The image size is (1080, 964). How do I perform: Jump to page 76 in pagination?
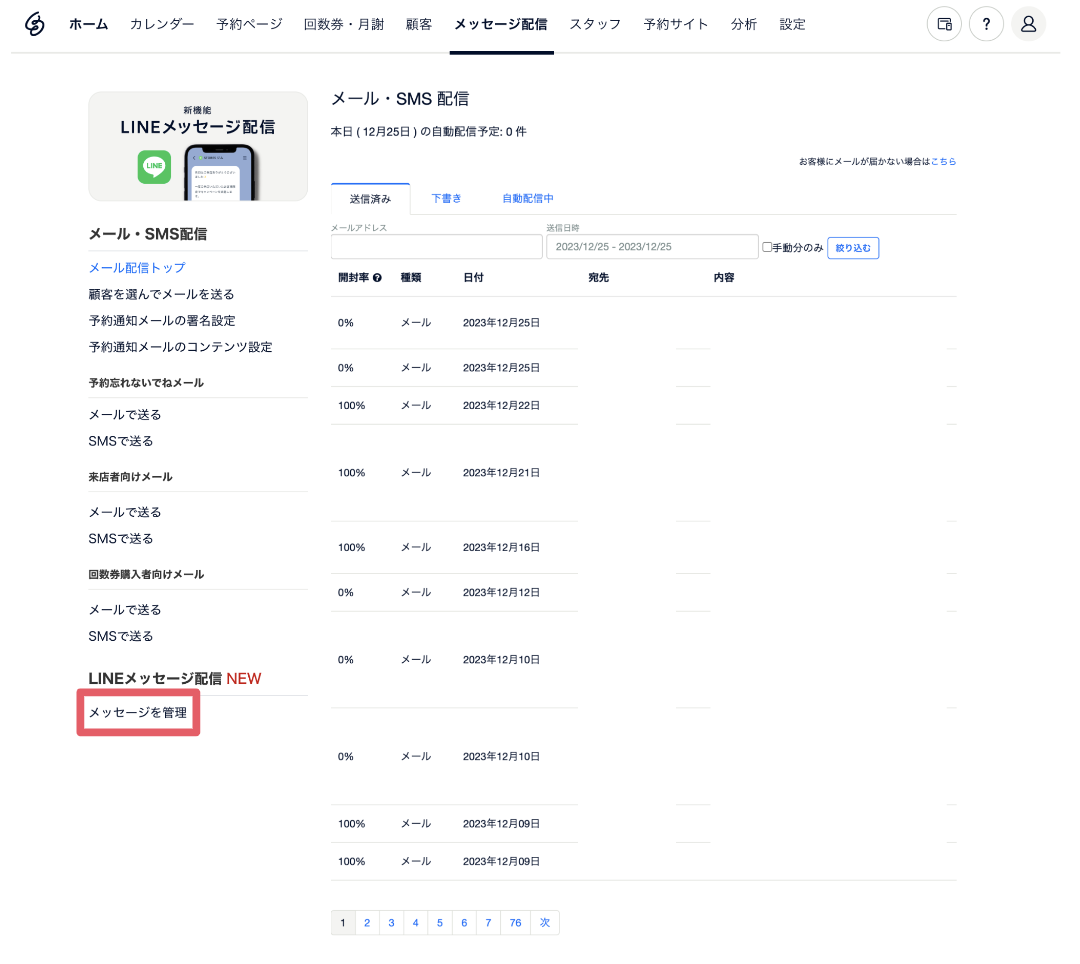tap(515, 923)
